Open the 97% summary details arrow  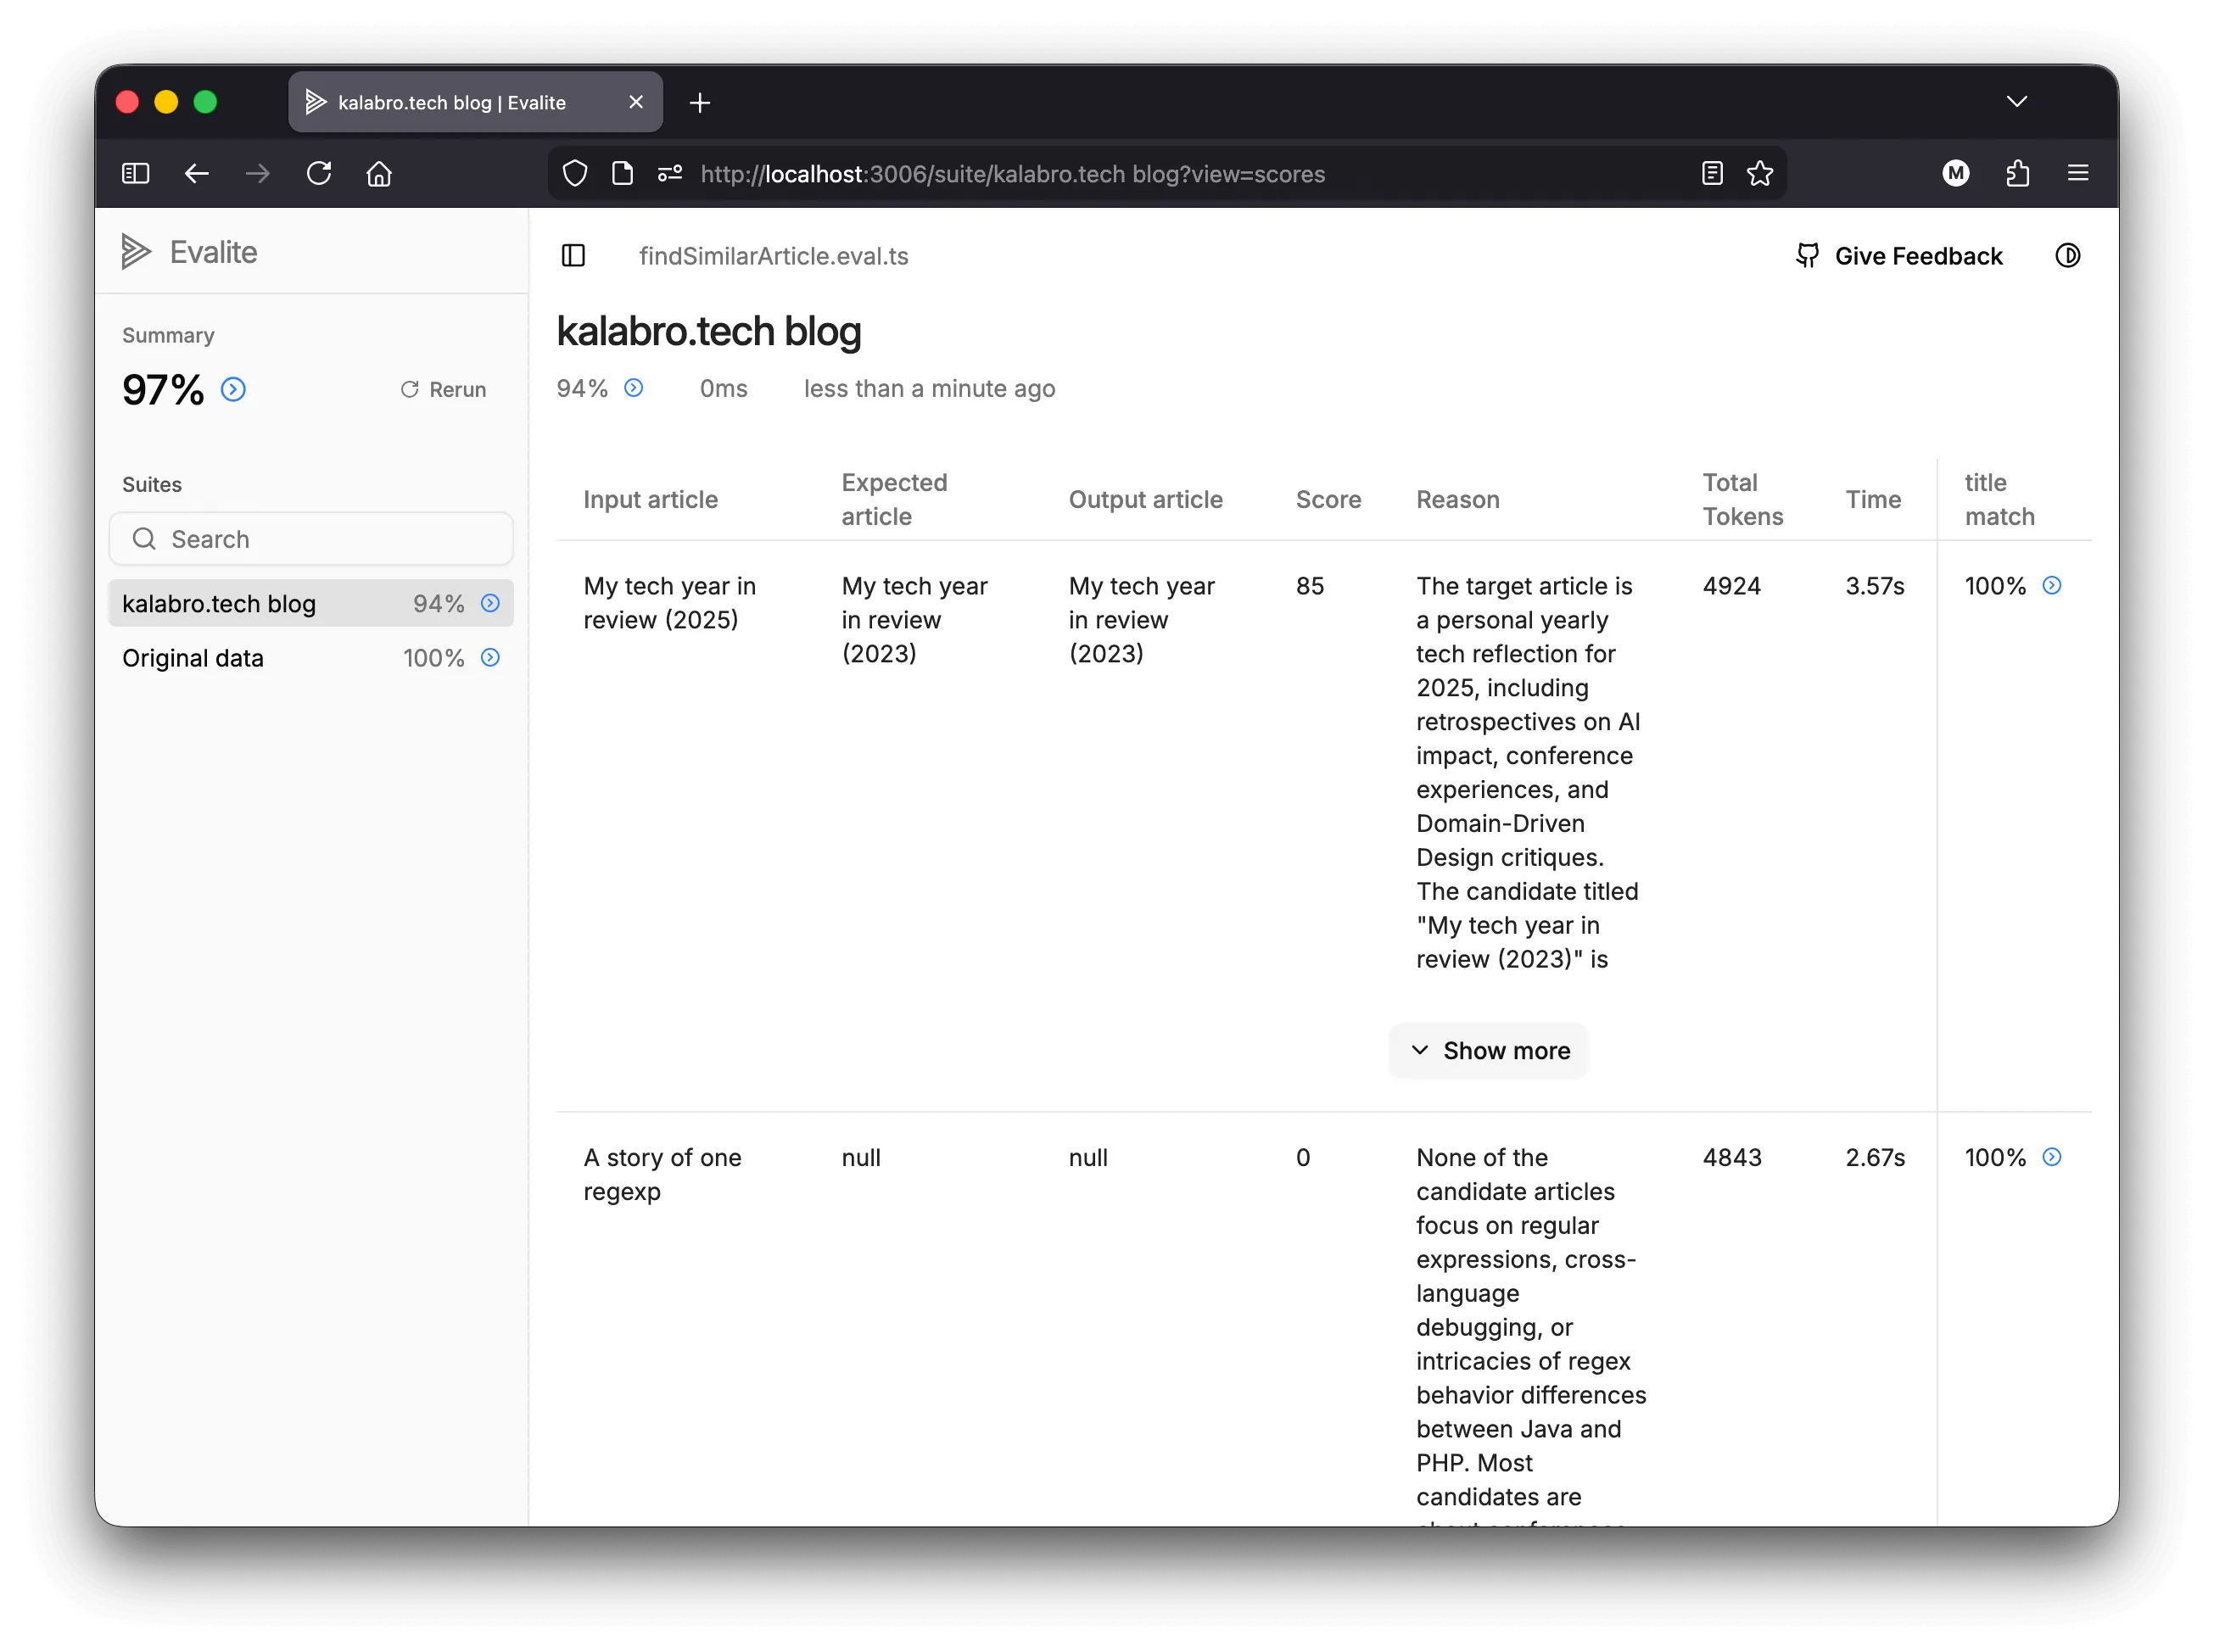point(233,390)
